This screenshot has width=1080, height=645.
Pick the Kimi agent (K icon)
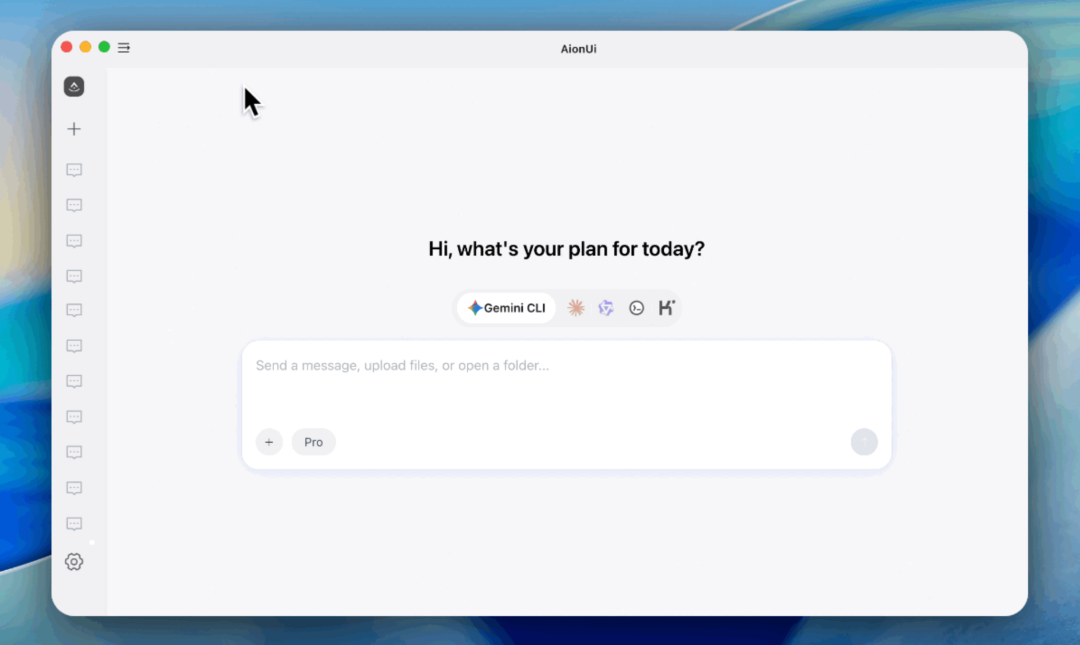click(x=666, y=308)
